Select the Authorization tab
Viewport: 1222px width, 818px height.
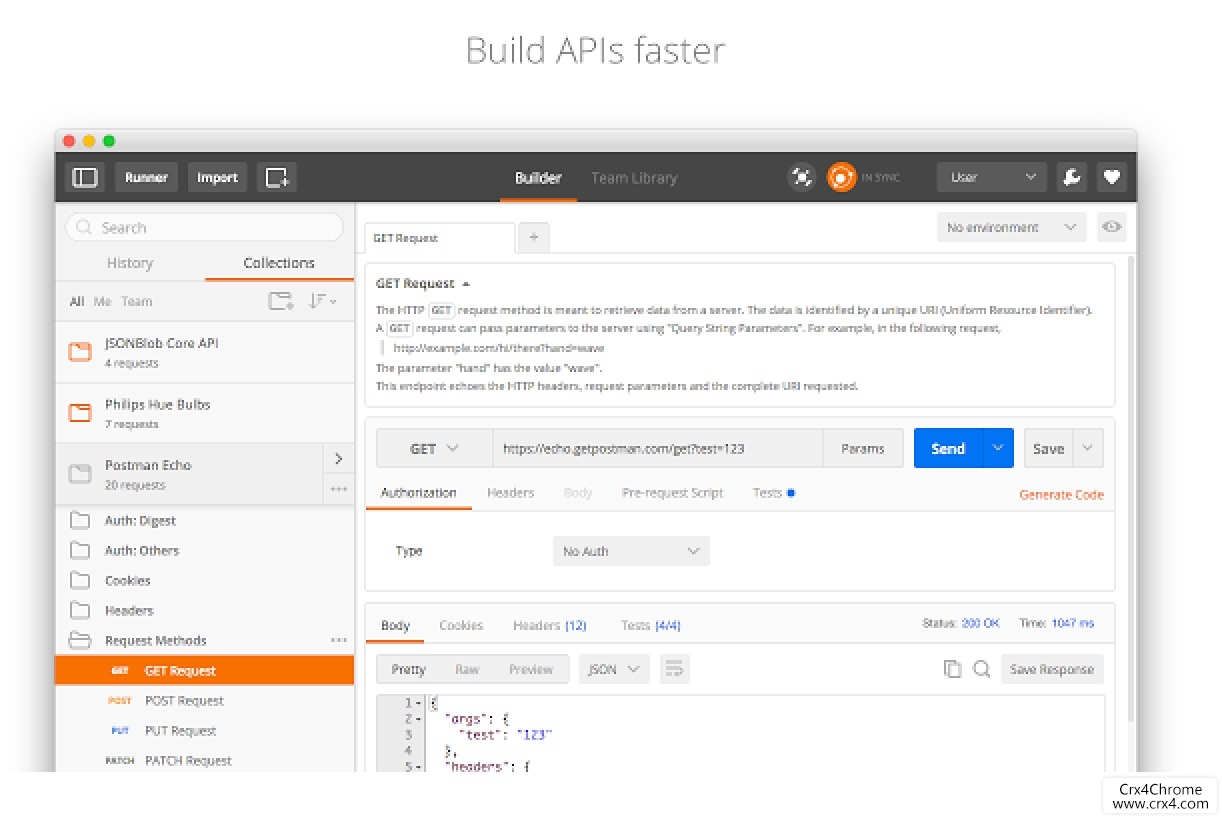(x=418, y=493)
